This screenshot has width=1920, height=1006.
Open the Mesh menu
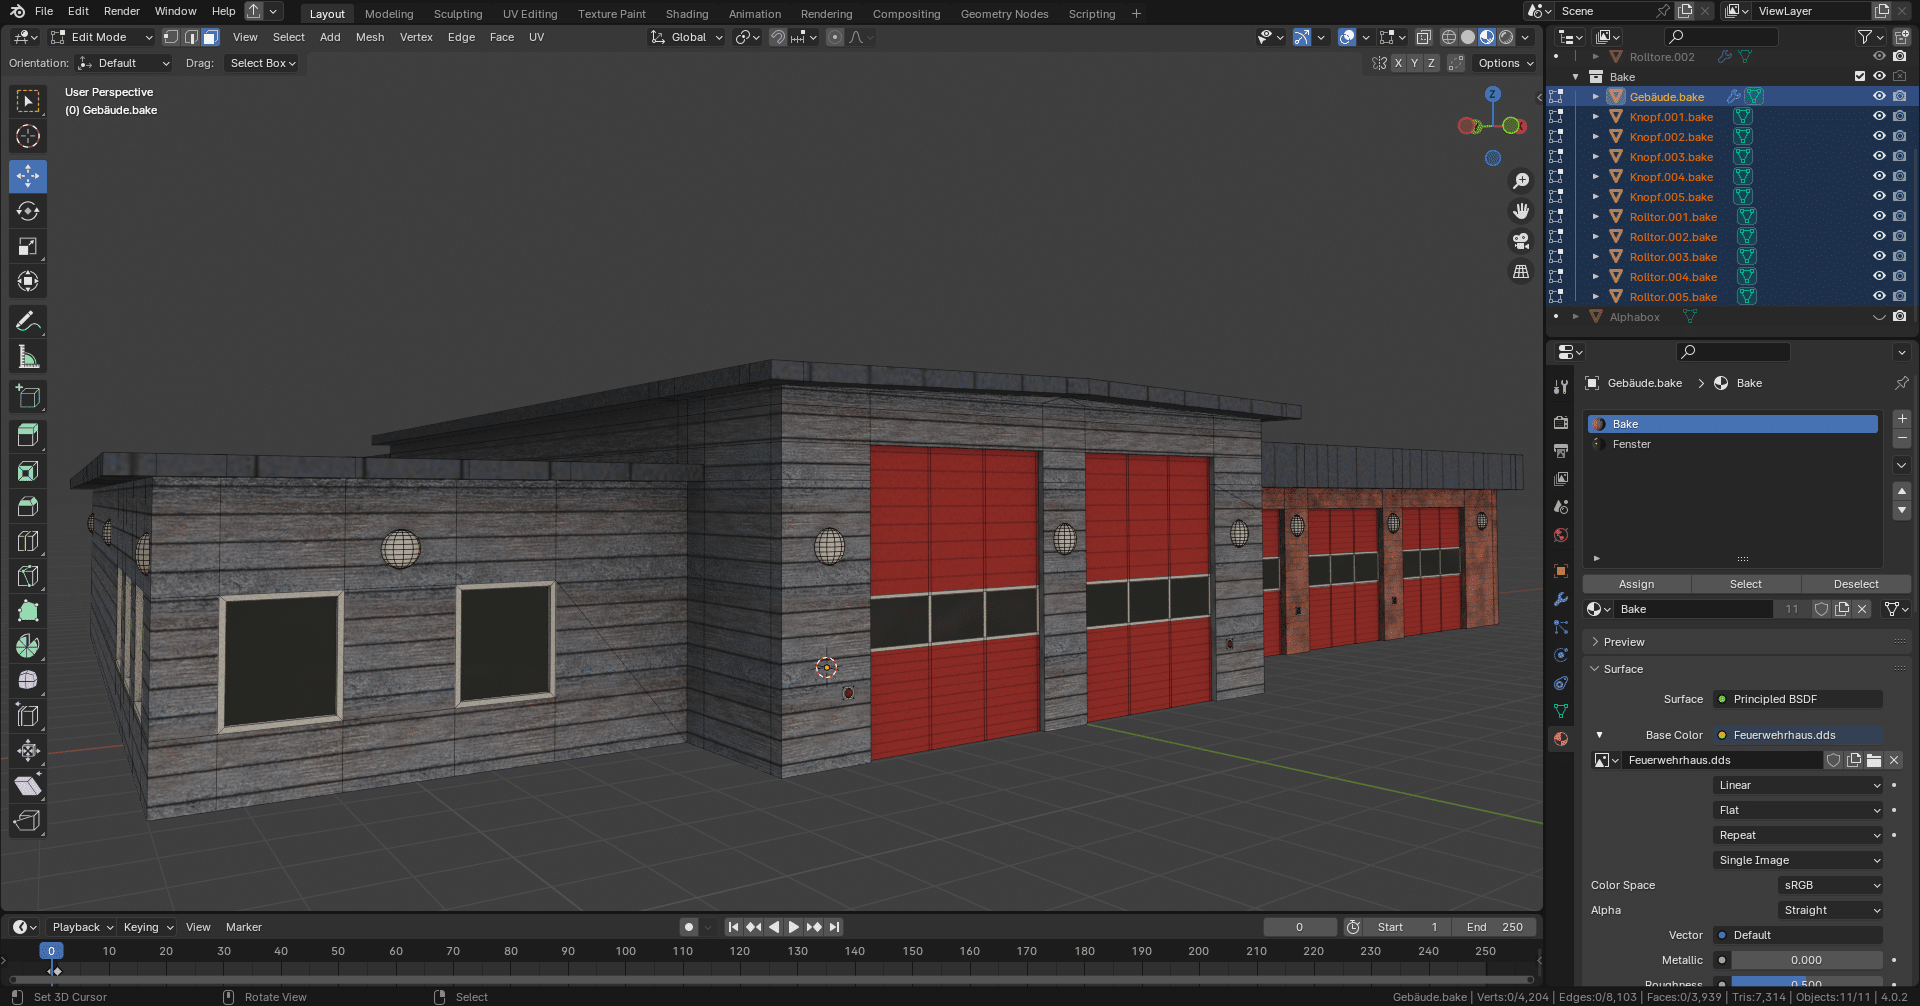point(370,37)
